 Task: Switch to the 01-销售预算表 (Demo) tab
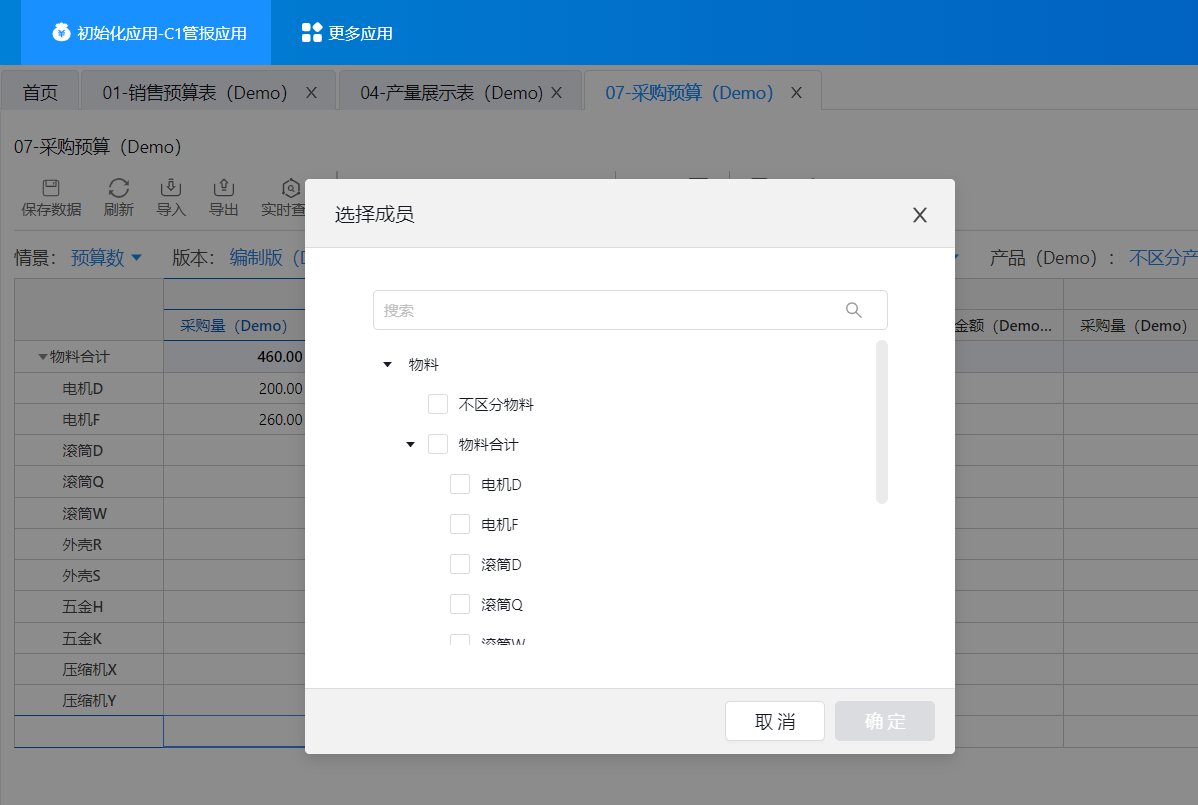(x=195, y=93)
